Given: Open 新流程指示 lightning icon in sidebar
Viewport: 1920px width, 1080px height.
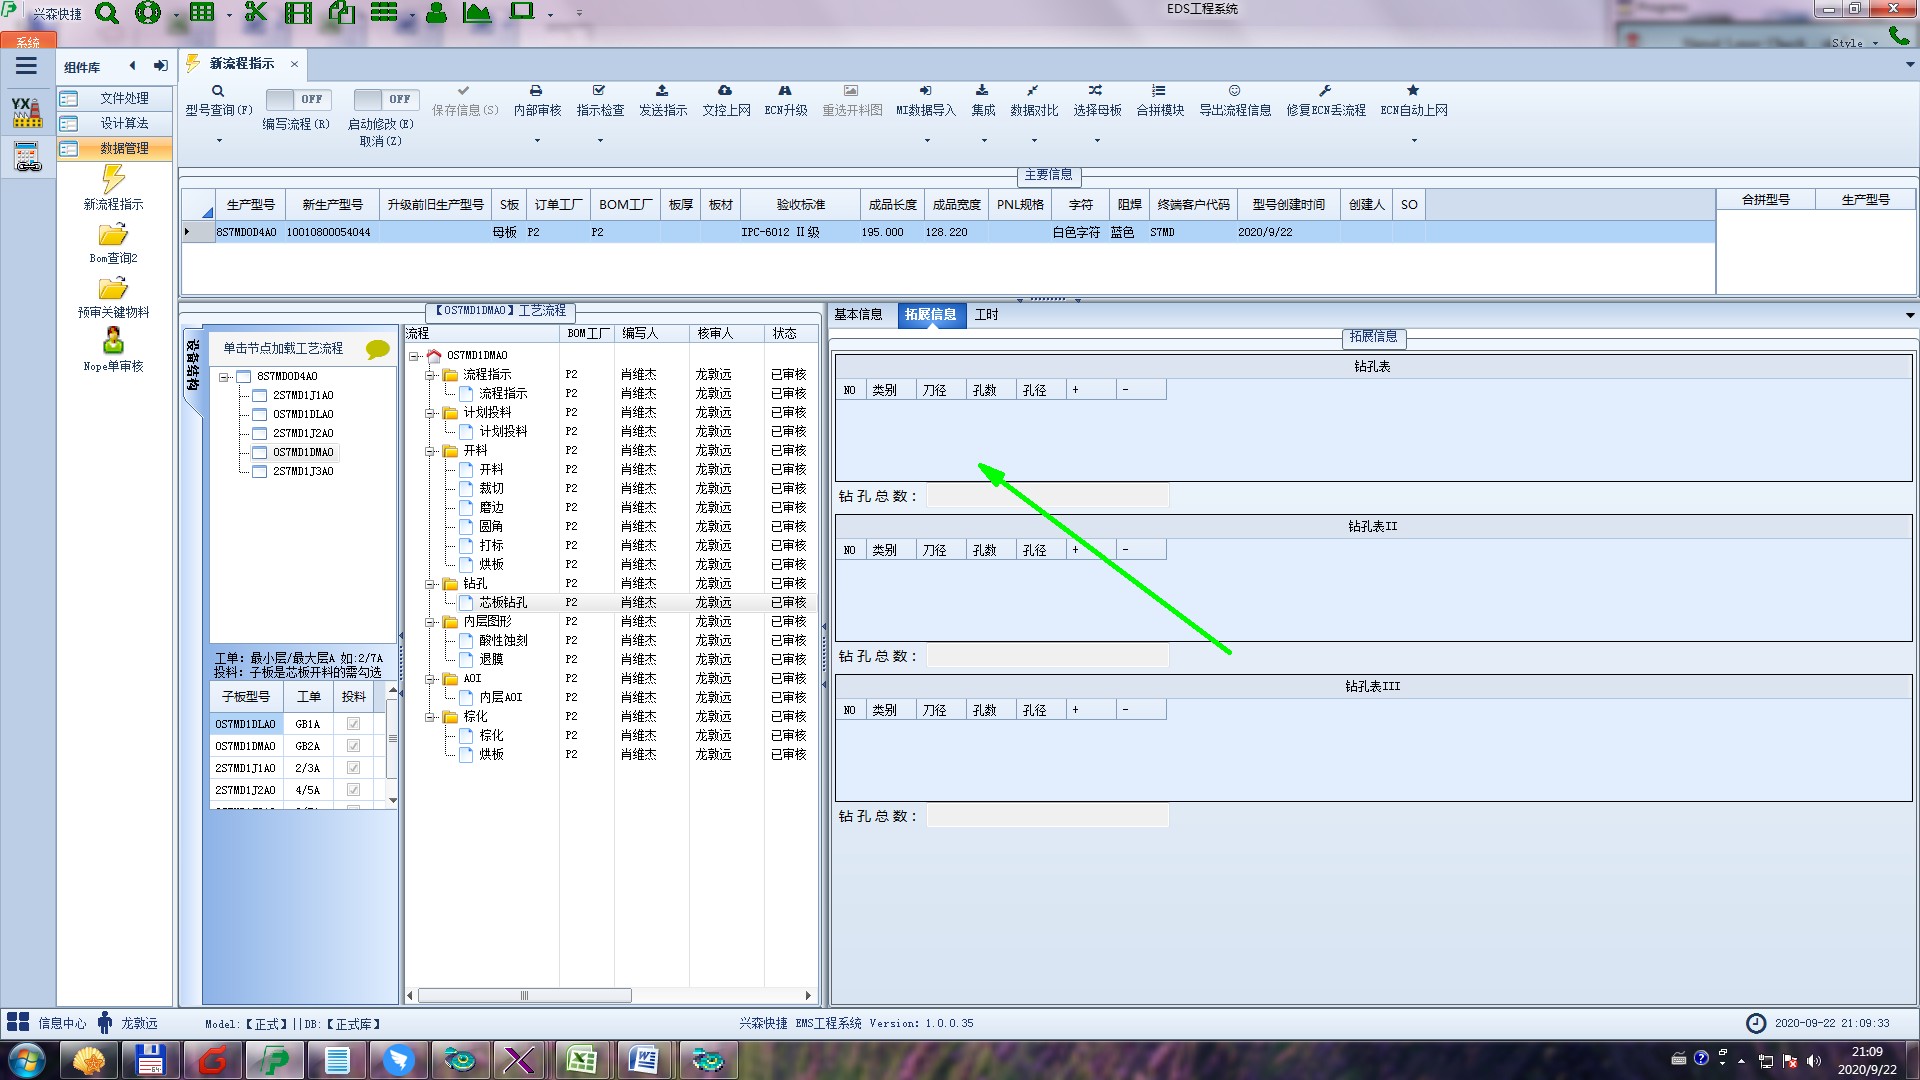Looking at the screenshot, I should [113, 180].
